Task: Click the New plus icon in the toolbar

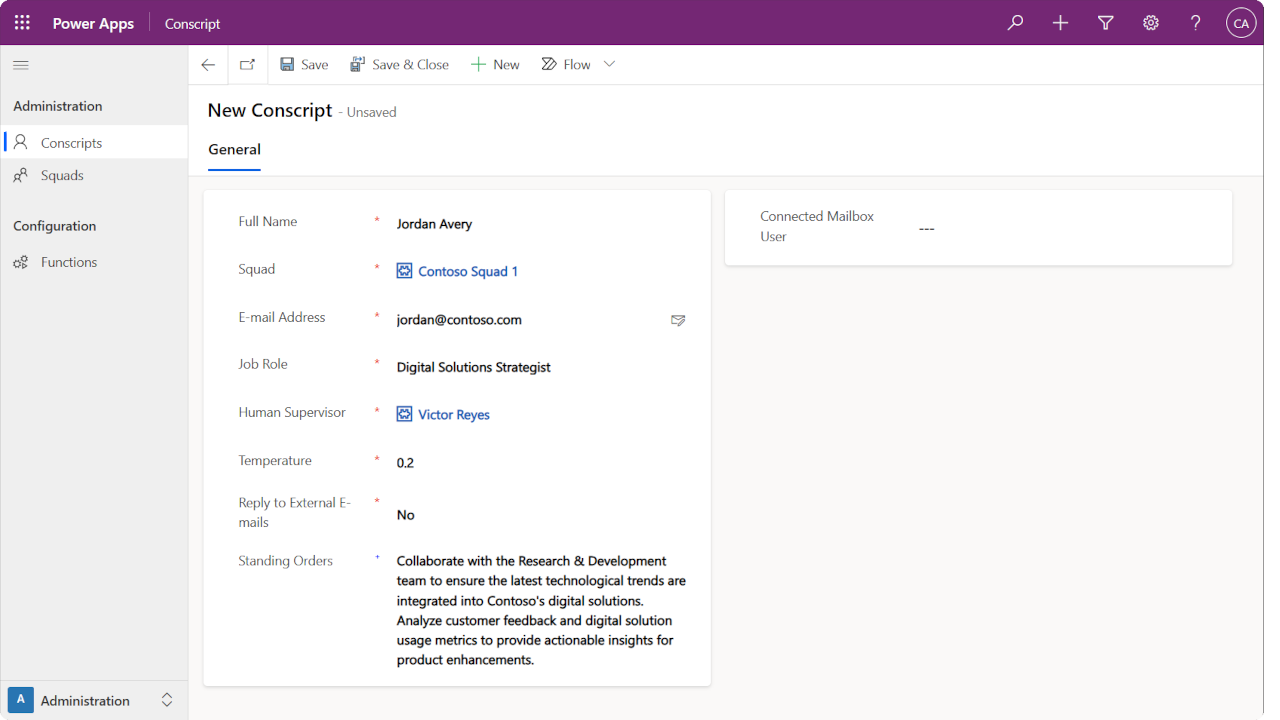Action: (478, 65)
